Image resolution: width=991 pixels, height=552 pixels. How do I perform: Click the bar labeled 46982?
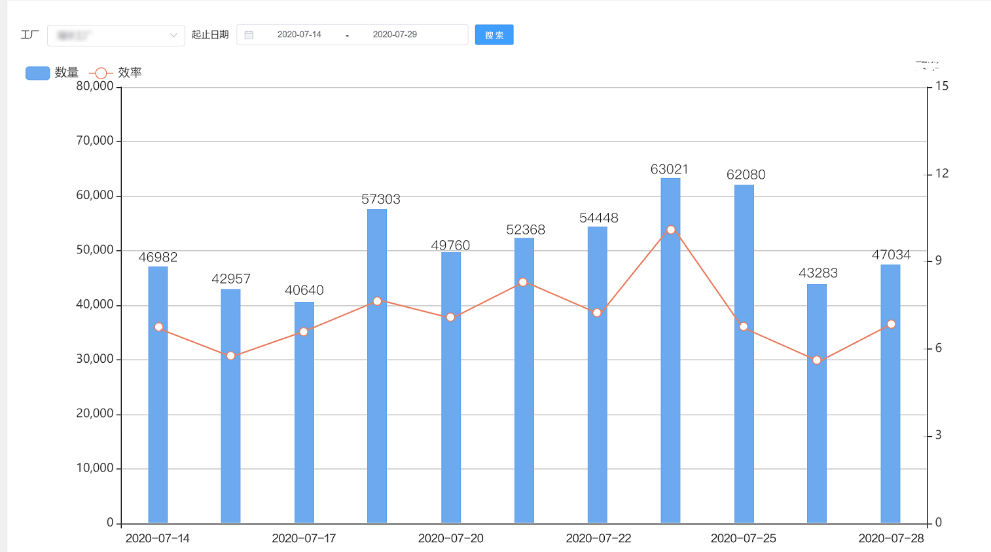click(x=158, y=395)
